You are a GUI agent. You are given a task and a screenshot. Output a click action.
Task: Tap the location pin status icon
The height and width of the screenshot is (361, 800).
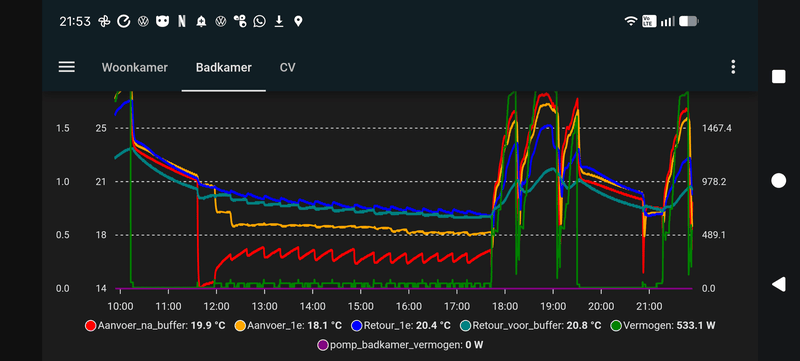[298, 21]
